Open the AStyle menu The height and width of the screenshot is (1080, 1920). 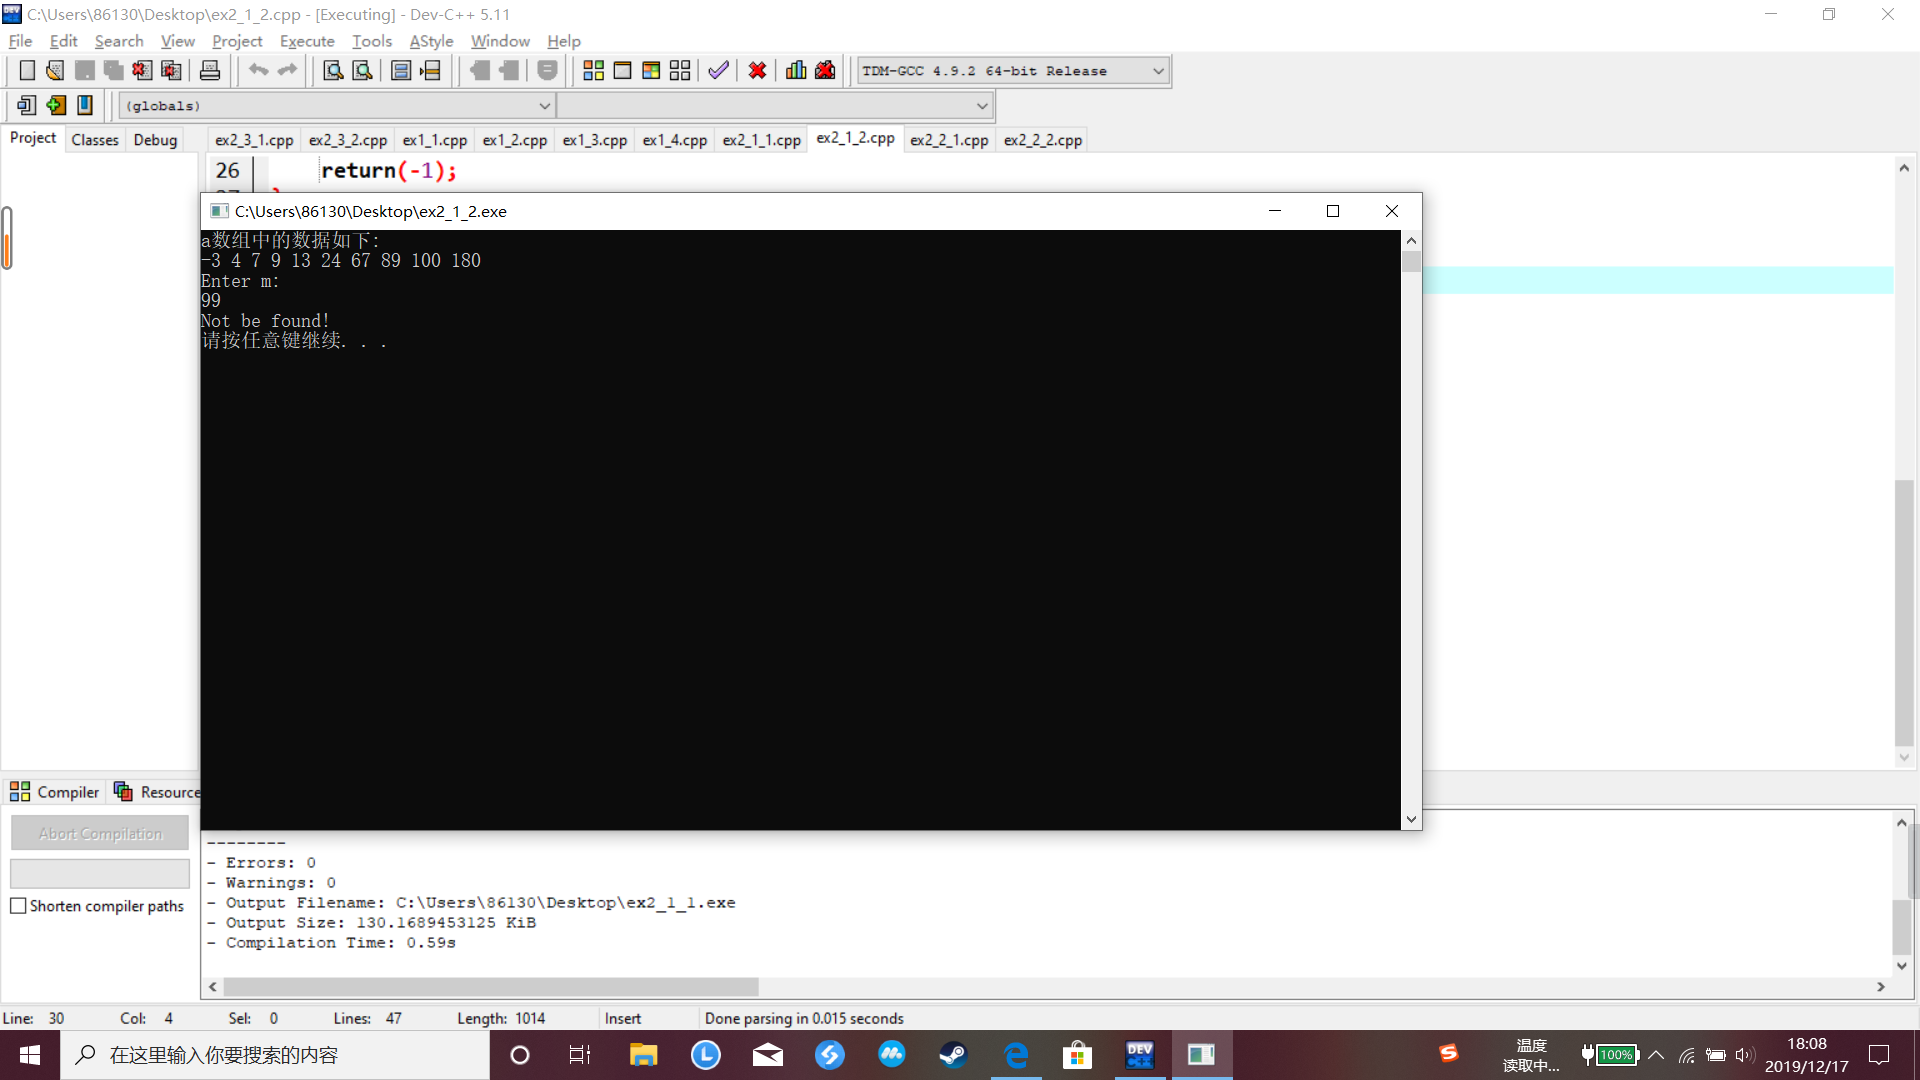click(431, 41)
